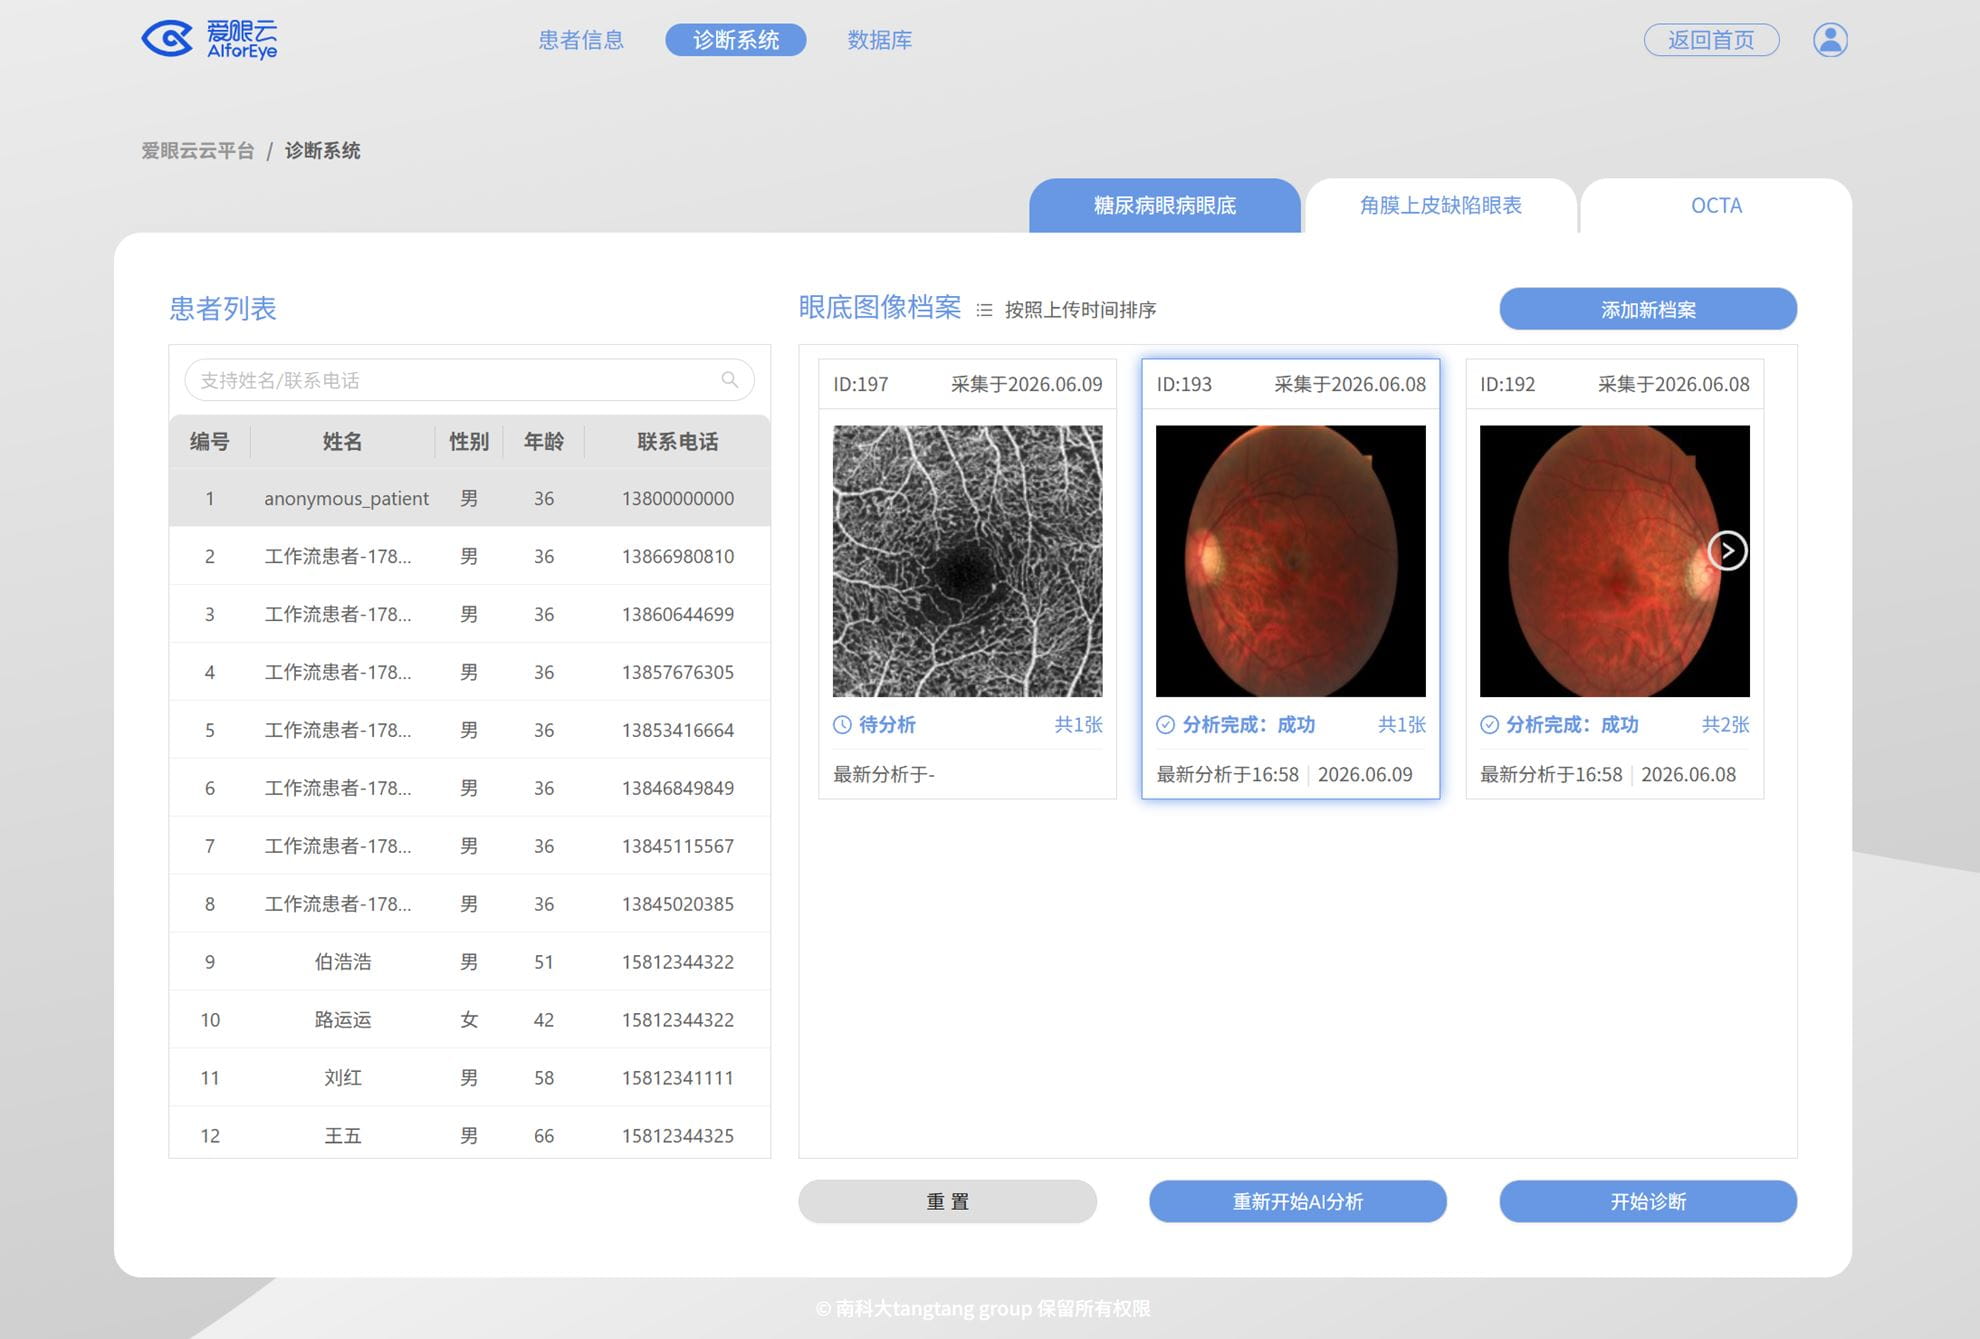The height and width of the screenshot is (1339, 1980).
Task: Select patient with phone 13845020385
Action: 470,904
